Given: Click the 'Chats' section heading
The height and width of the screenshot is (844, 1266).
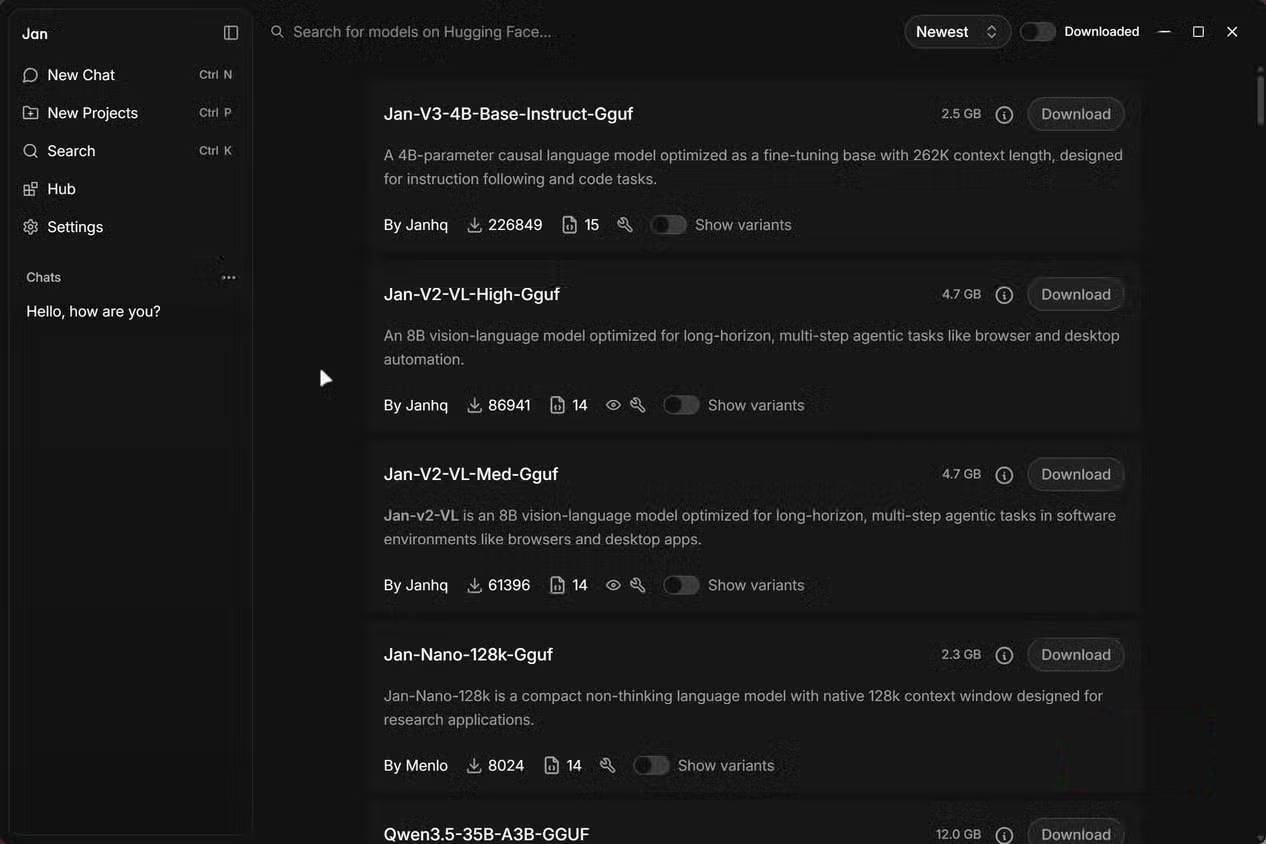Looking at the screenshot, I should [43, 277].
